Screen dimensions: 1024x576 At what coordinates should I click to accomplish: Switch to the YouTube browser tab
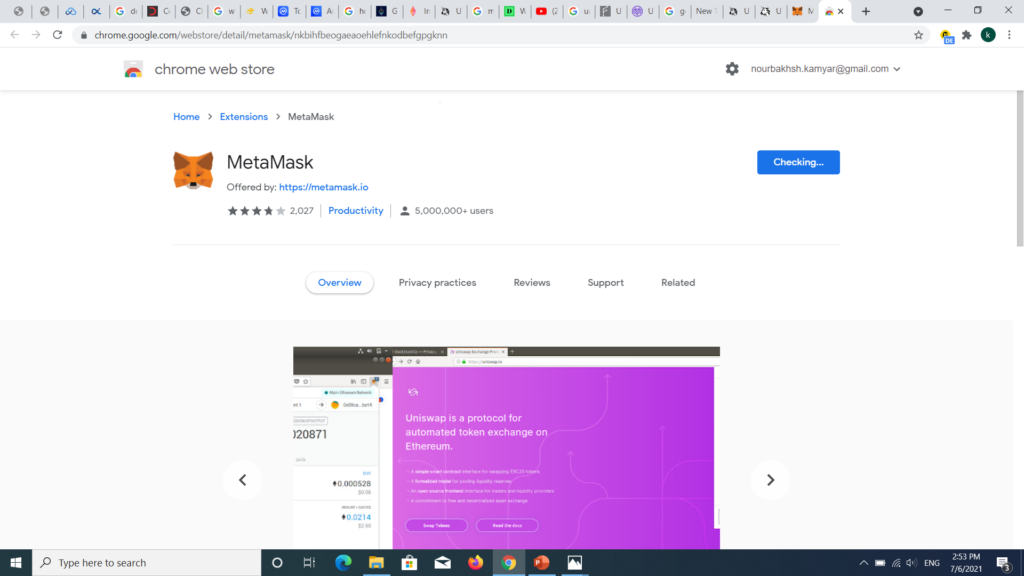[546, 11]
